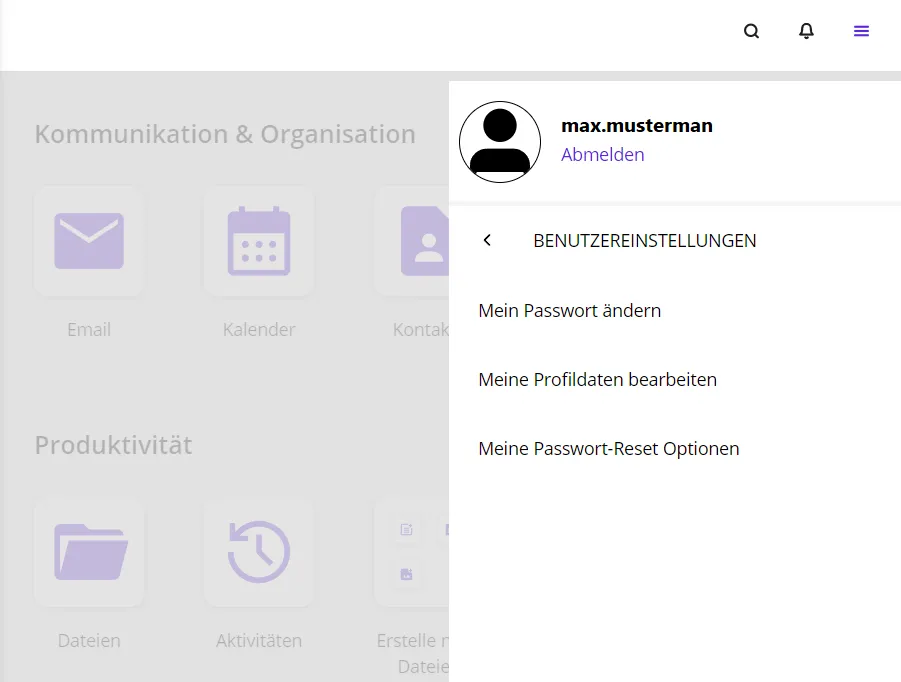This screenshot has width=901, height=682.
Task: Click the search magnifier icon
Action: point(751,31)
